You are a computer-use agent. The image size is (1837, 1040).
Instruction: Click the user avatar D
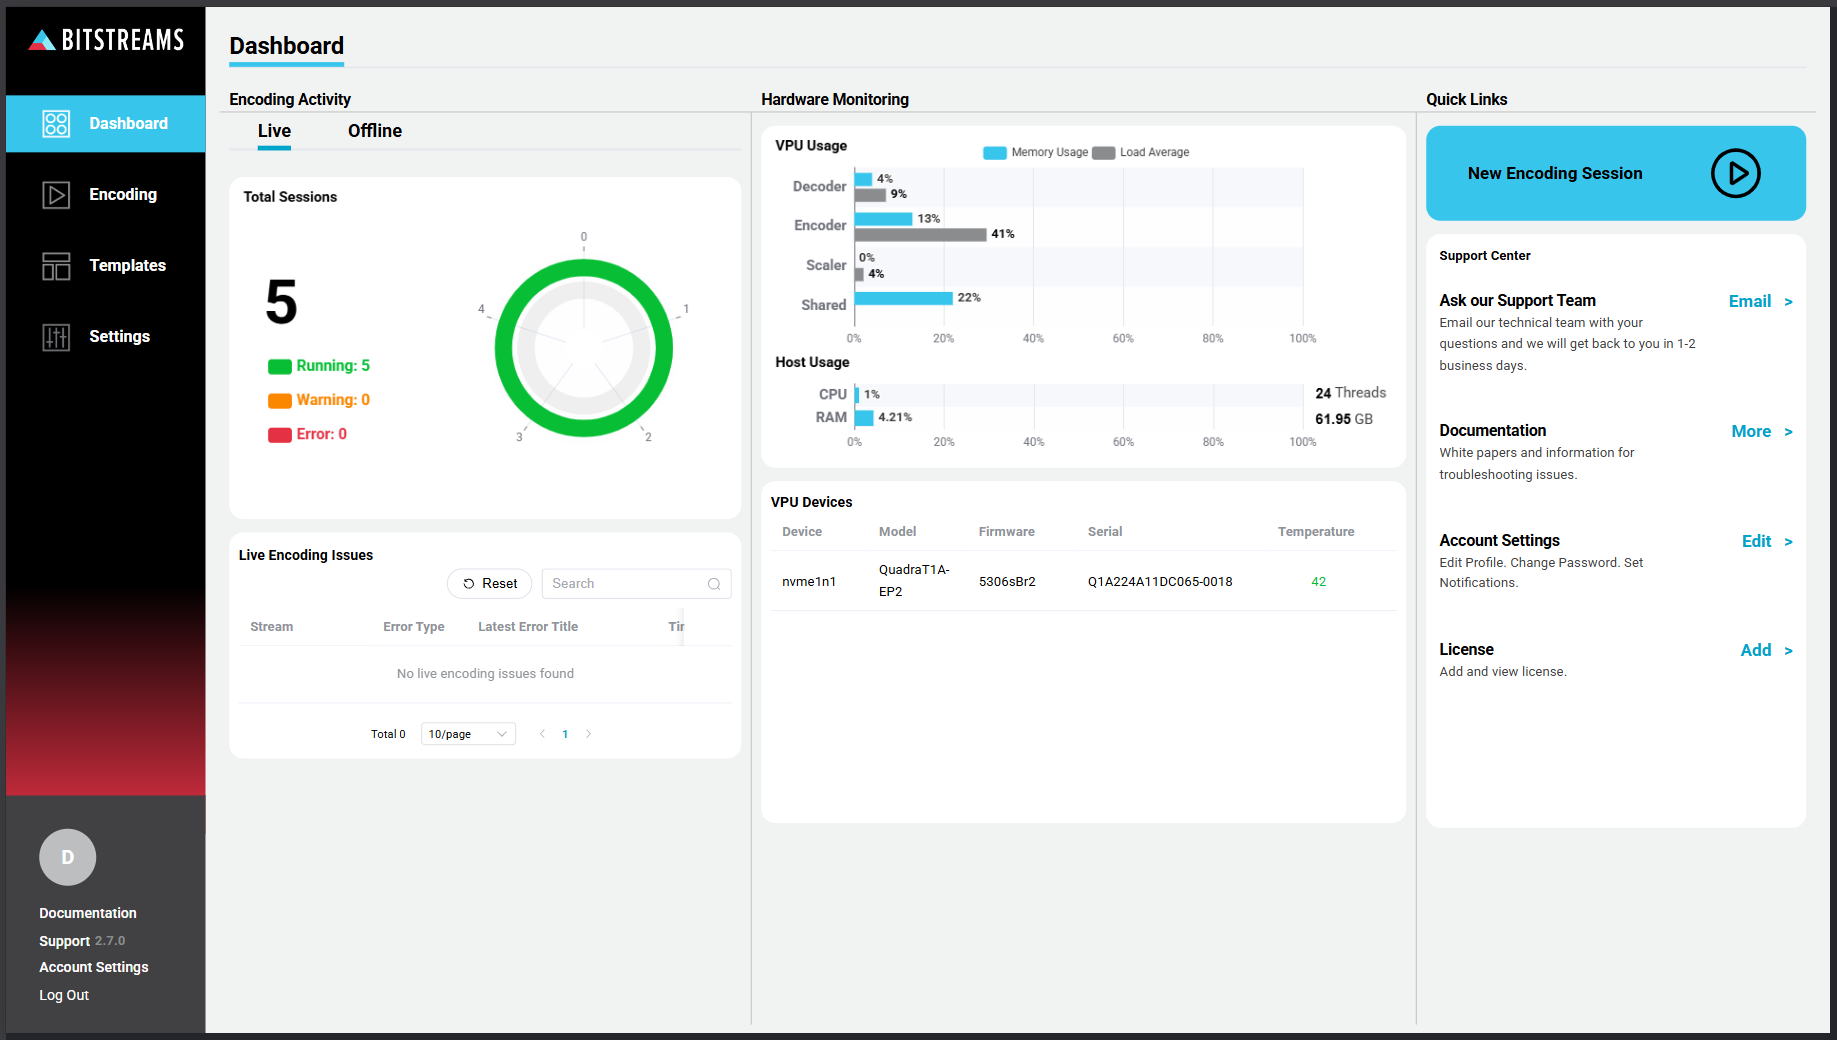pos(67,857)
